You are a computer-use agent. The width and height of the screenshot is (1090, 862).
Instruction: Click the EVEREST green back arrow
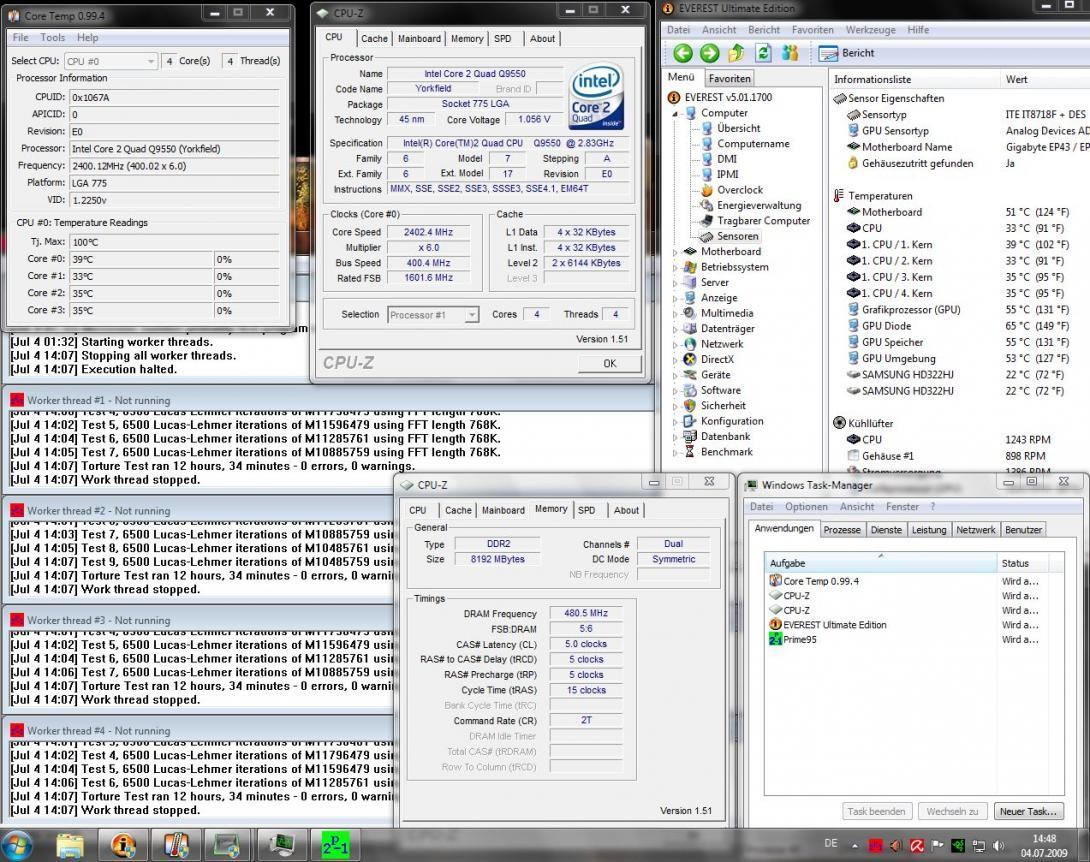pos(683,53)
